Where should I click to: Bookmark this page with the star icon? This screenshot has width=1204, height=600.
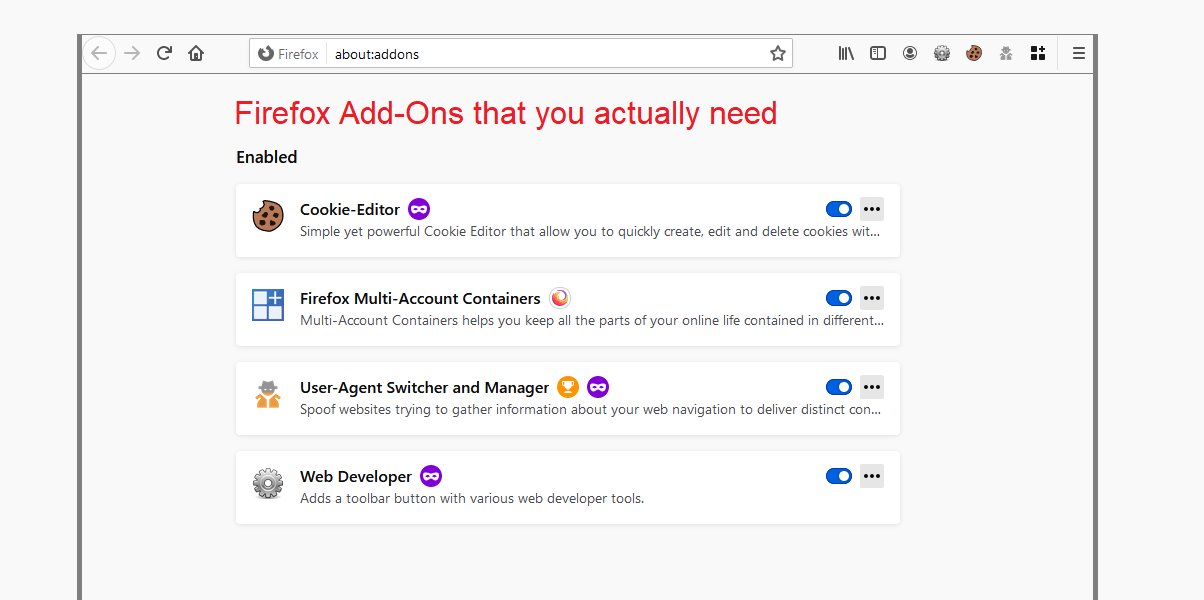pyautogui.click(x=777, y=54)
